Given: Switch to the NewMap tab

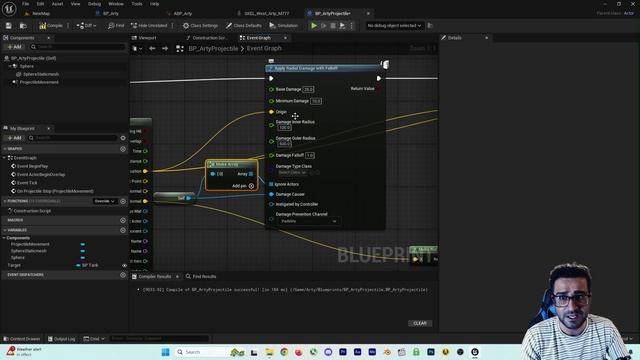Looking at the screenshot, I should click(41, 13).
